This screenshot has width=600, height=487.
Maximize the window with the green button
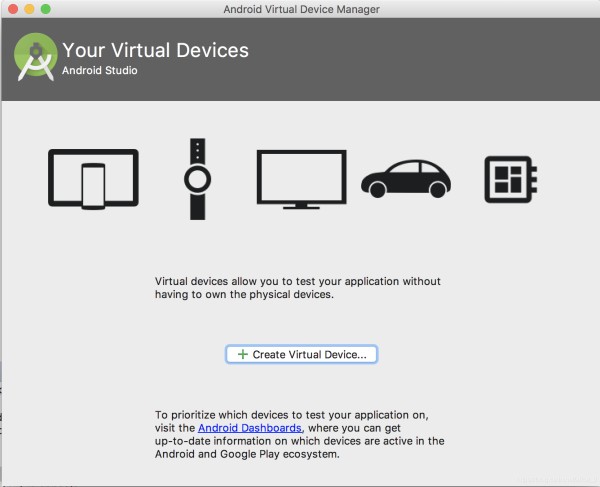coord(46,9)
